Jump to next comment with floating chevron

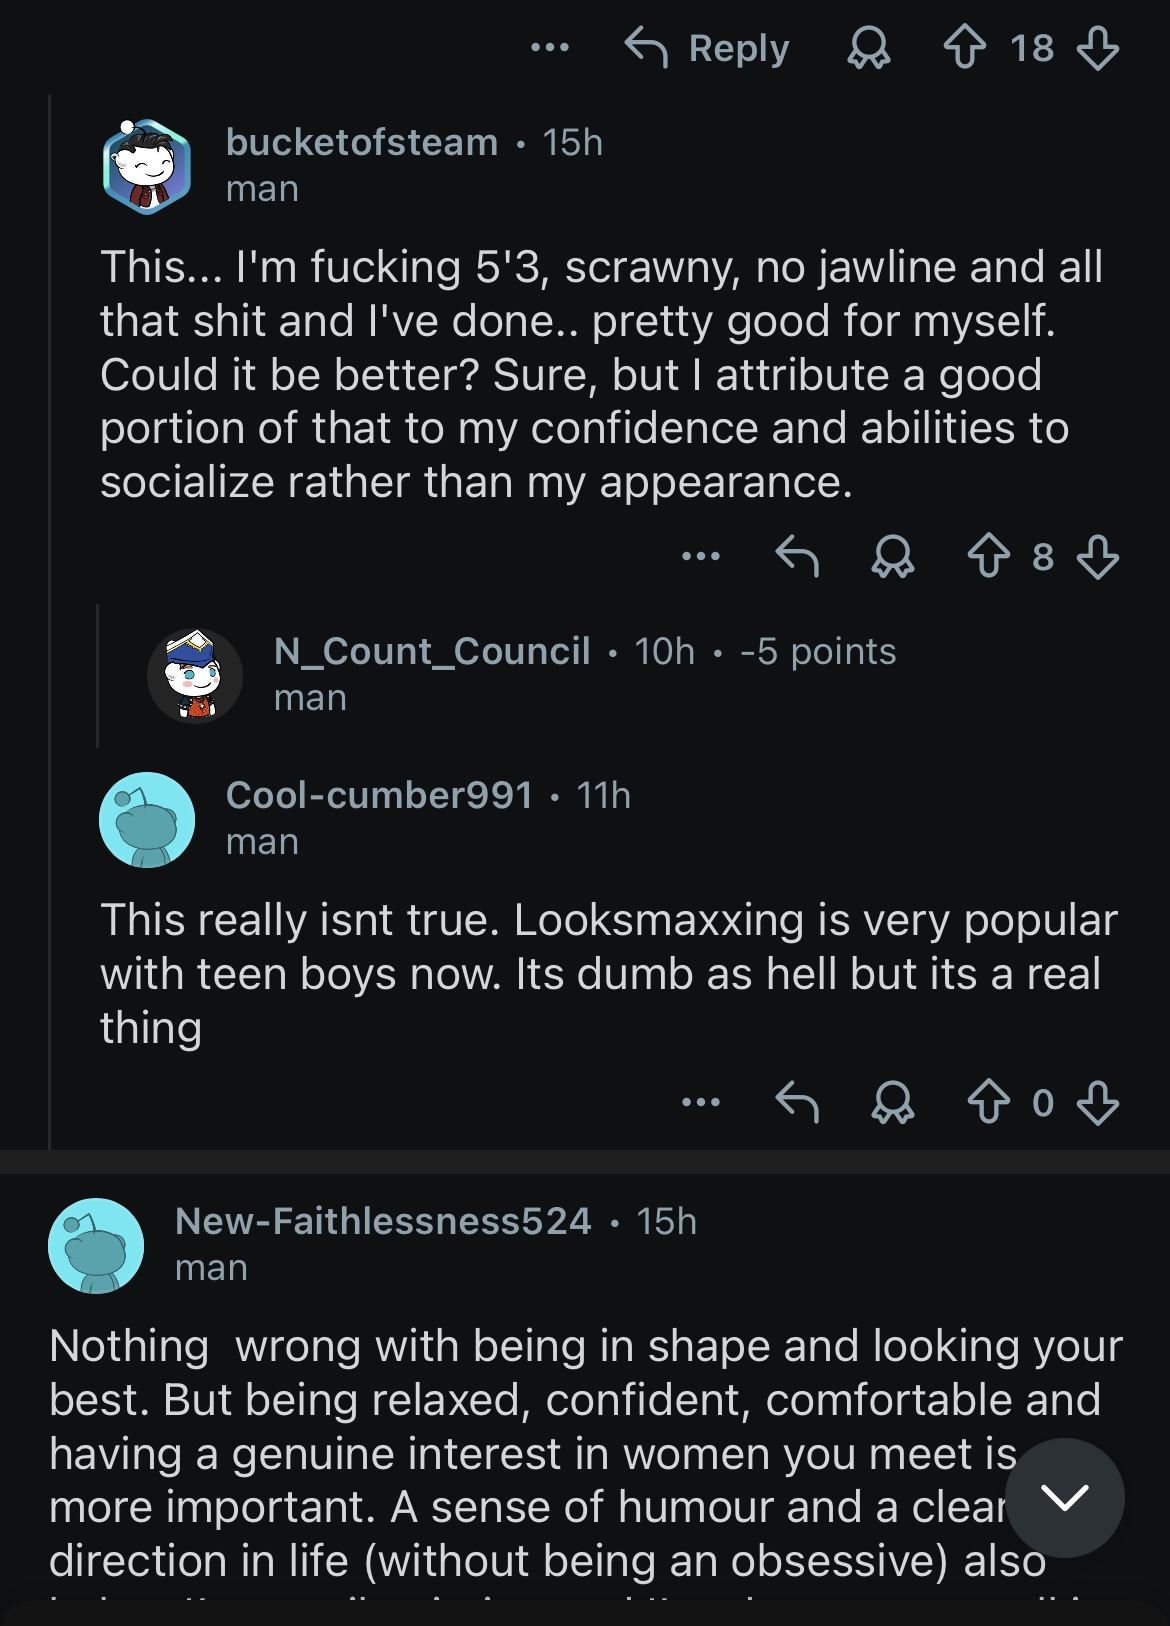(x=1064, y=1497)
